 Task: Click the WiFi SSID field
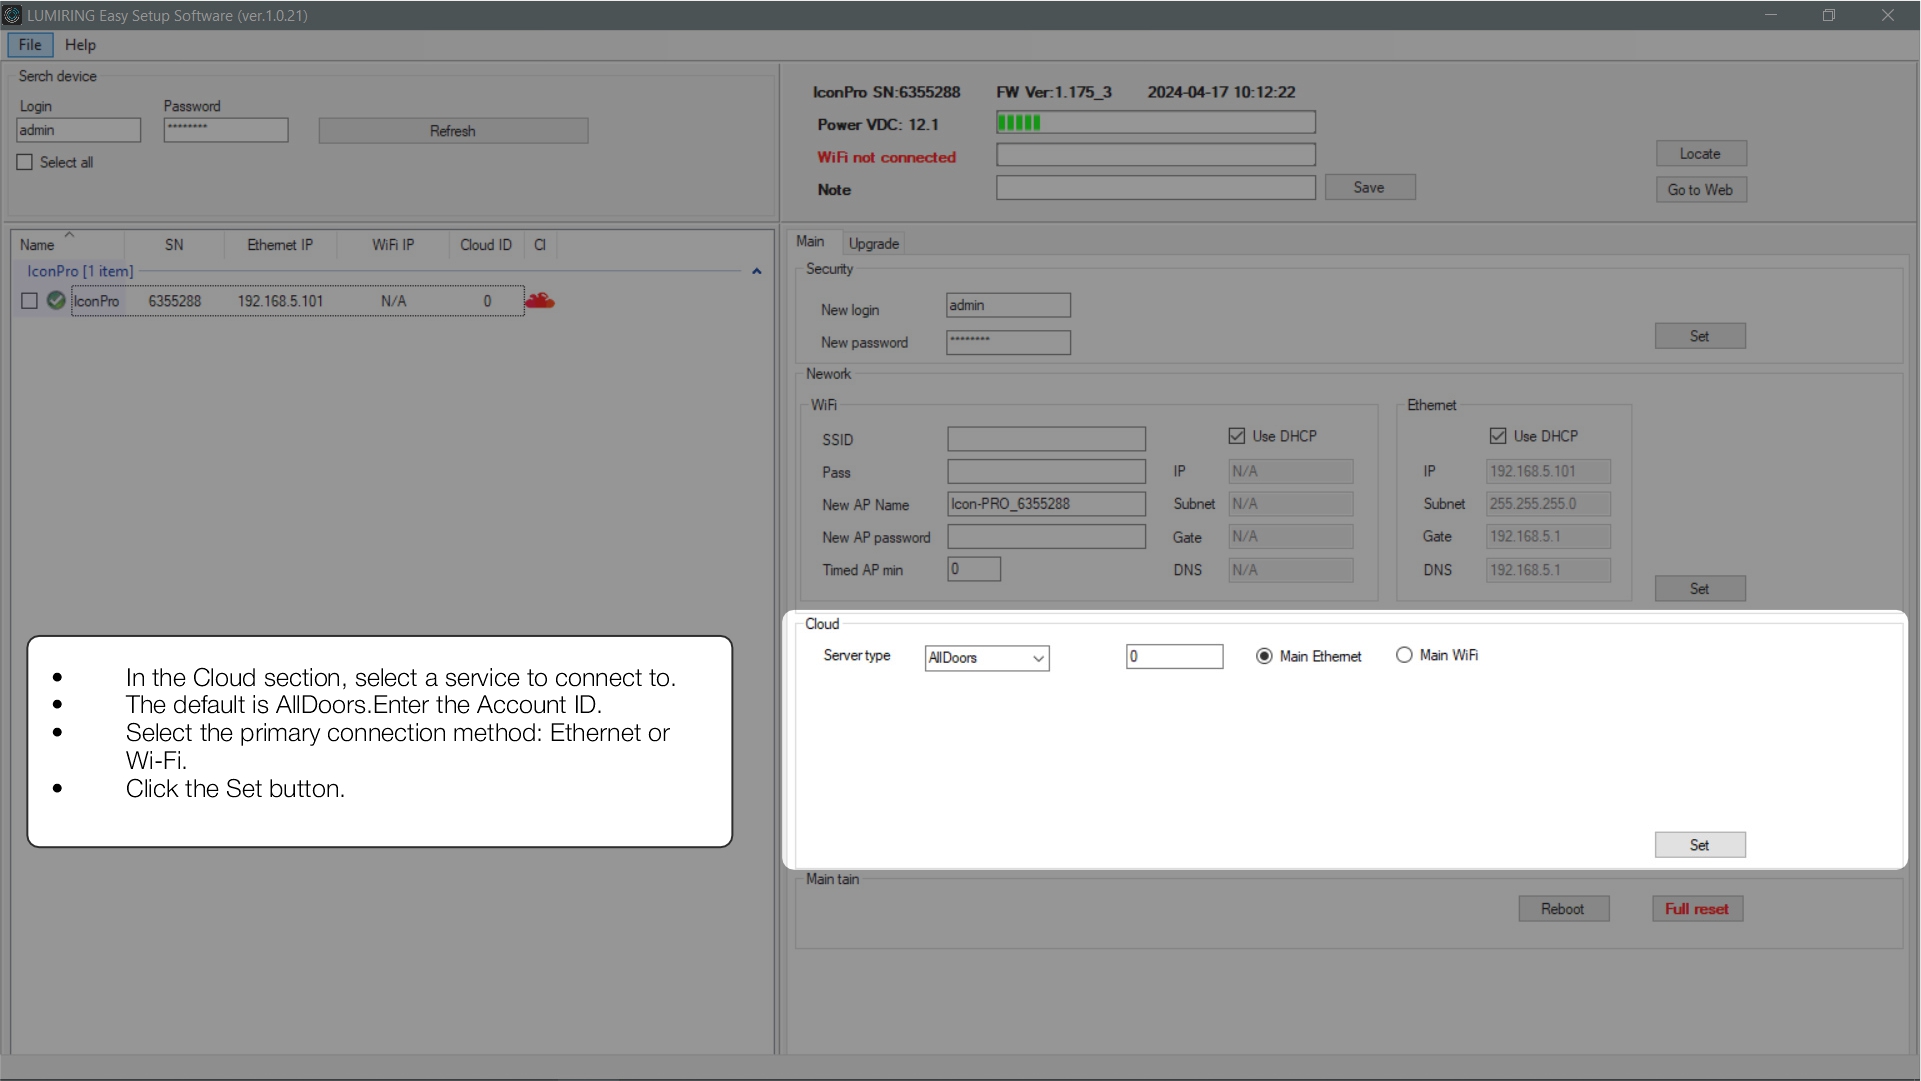(1046, 439)
